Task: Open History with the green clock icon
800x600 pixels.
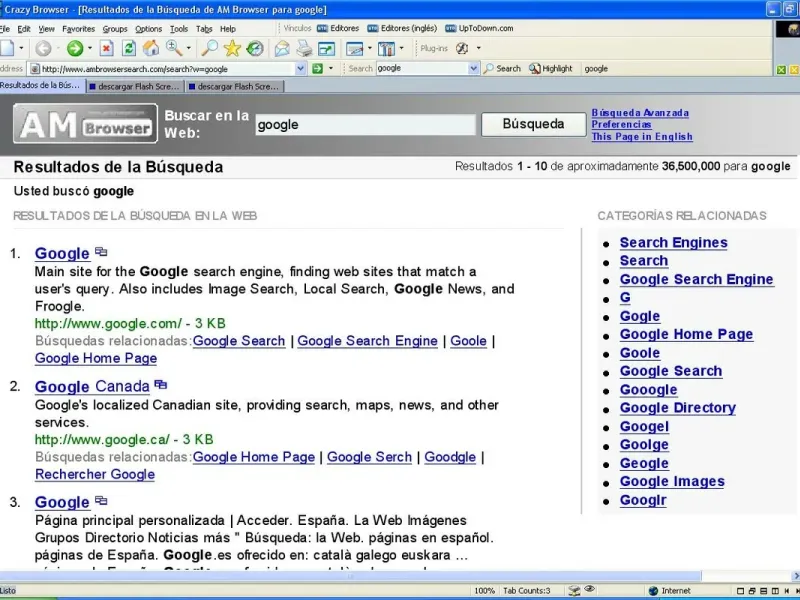Action: pos(255,48)
